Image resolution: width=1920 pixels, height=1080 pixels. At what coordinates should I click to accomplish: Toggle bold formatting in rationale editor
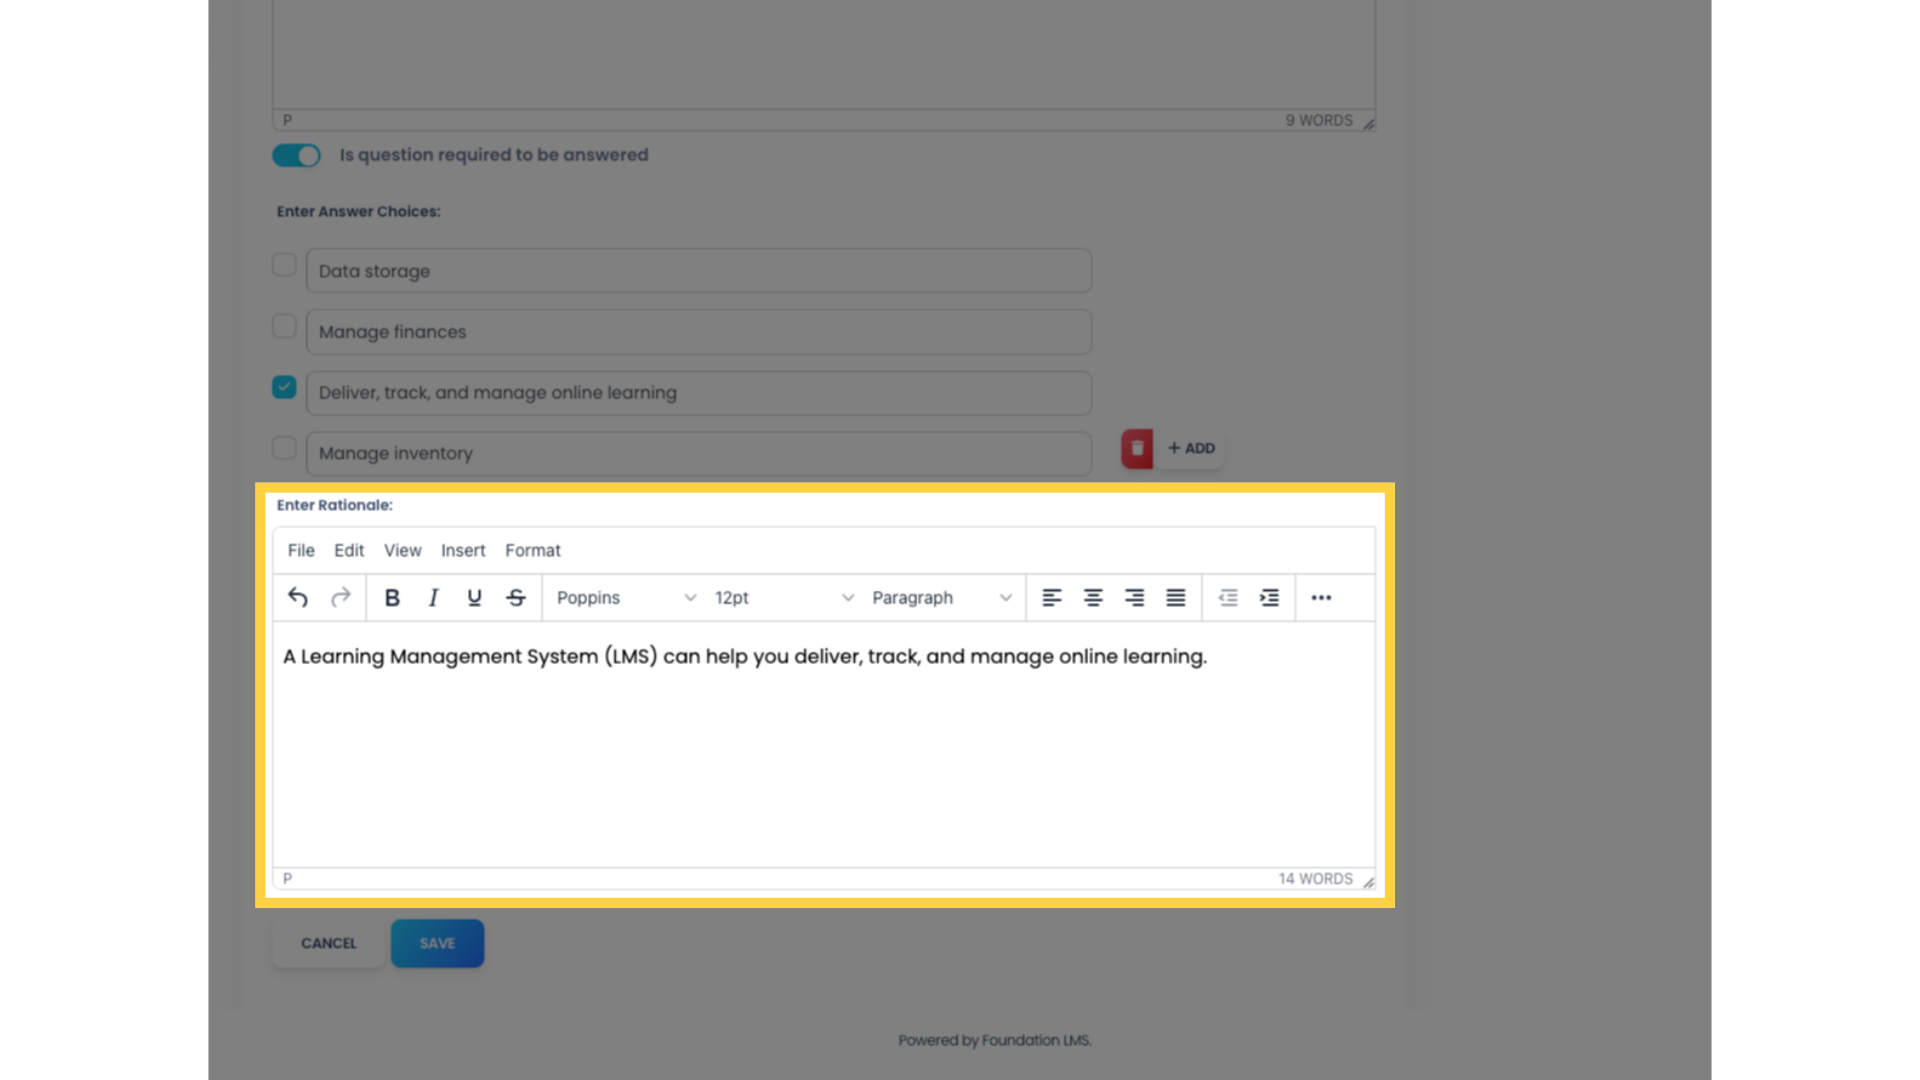tap(392, 597)
